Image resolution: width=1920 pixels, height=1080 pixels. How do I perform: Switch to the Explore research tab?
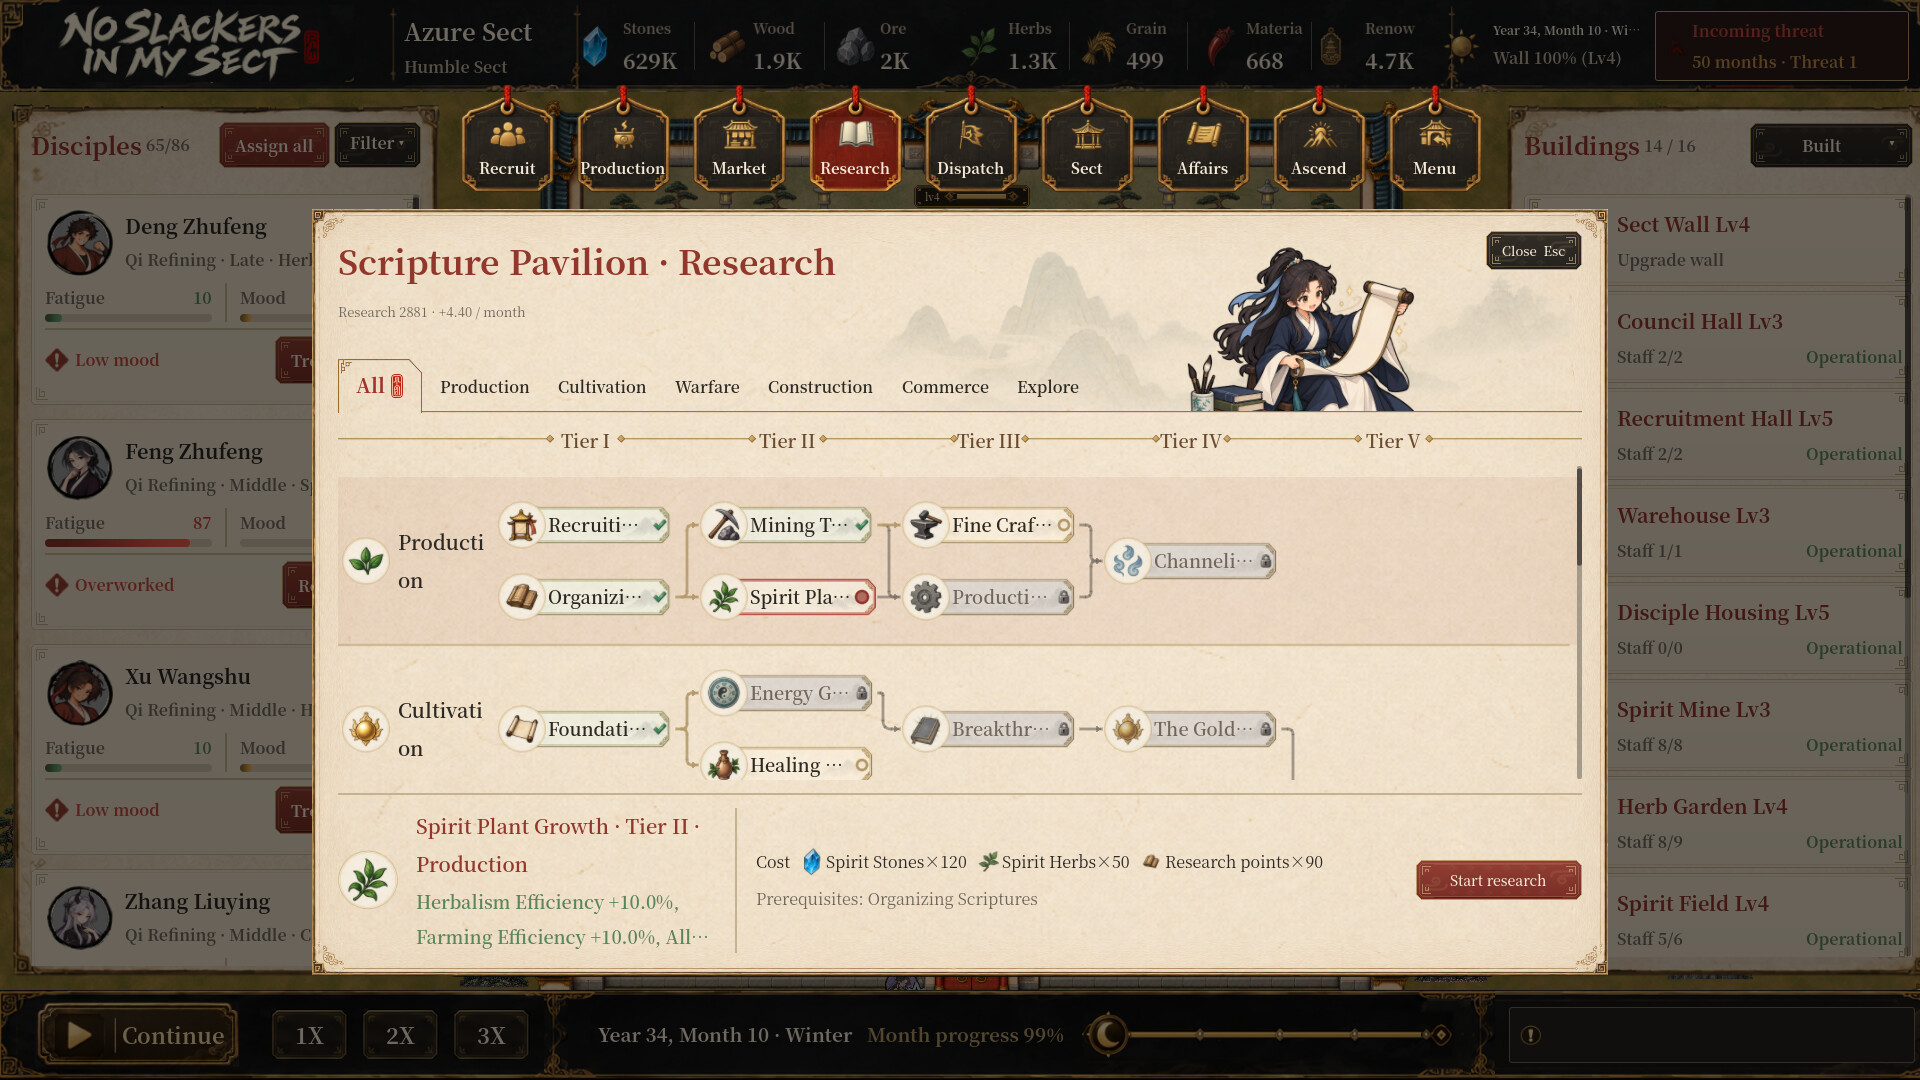(x=1048, y=387)
